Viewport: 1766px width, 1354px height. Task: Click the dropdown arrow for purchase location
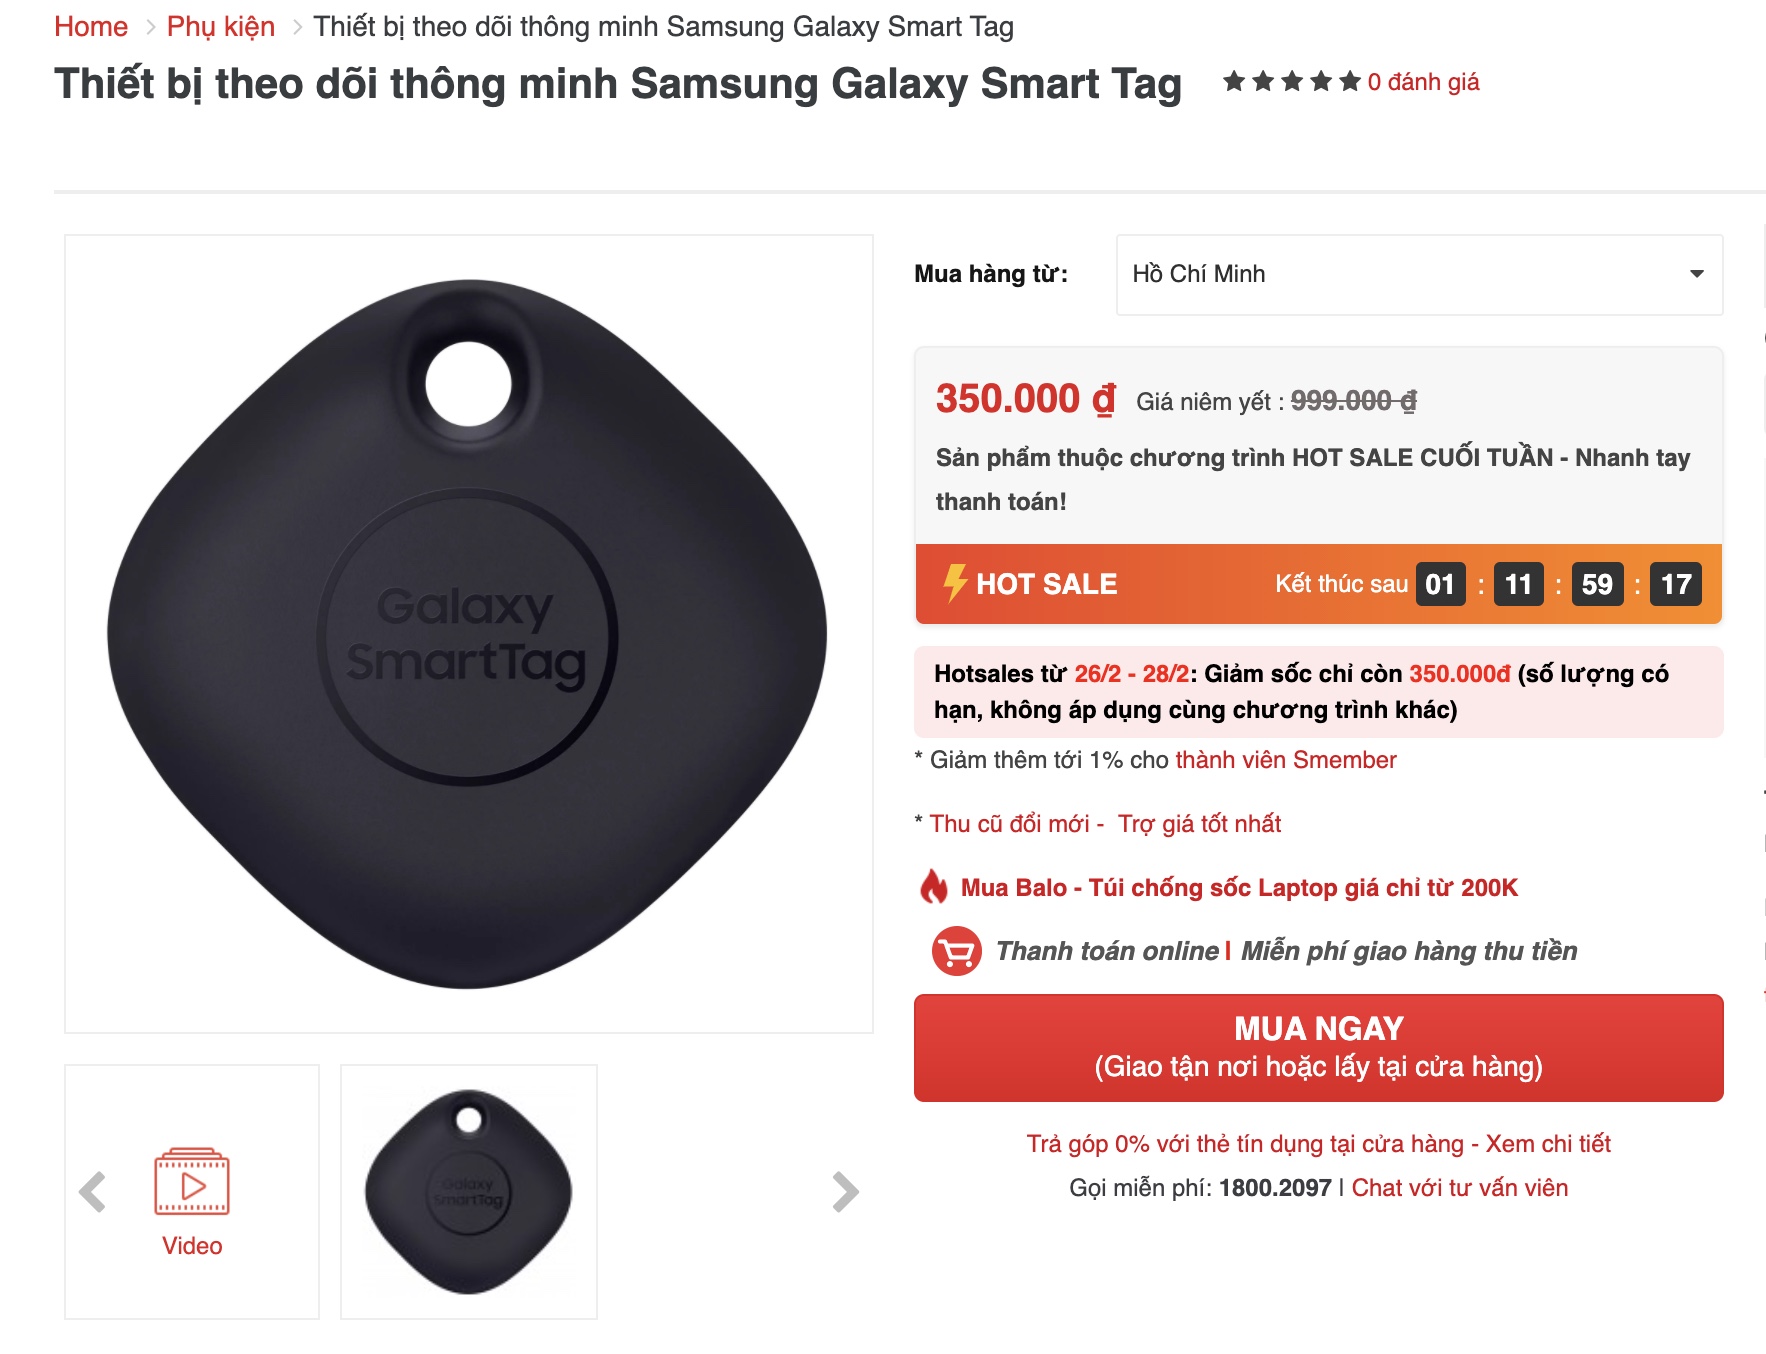pos(1696,274)
